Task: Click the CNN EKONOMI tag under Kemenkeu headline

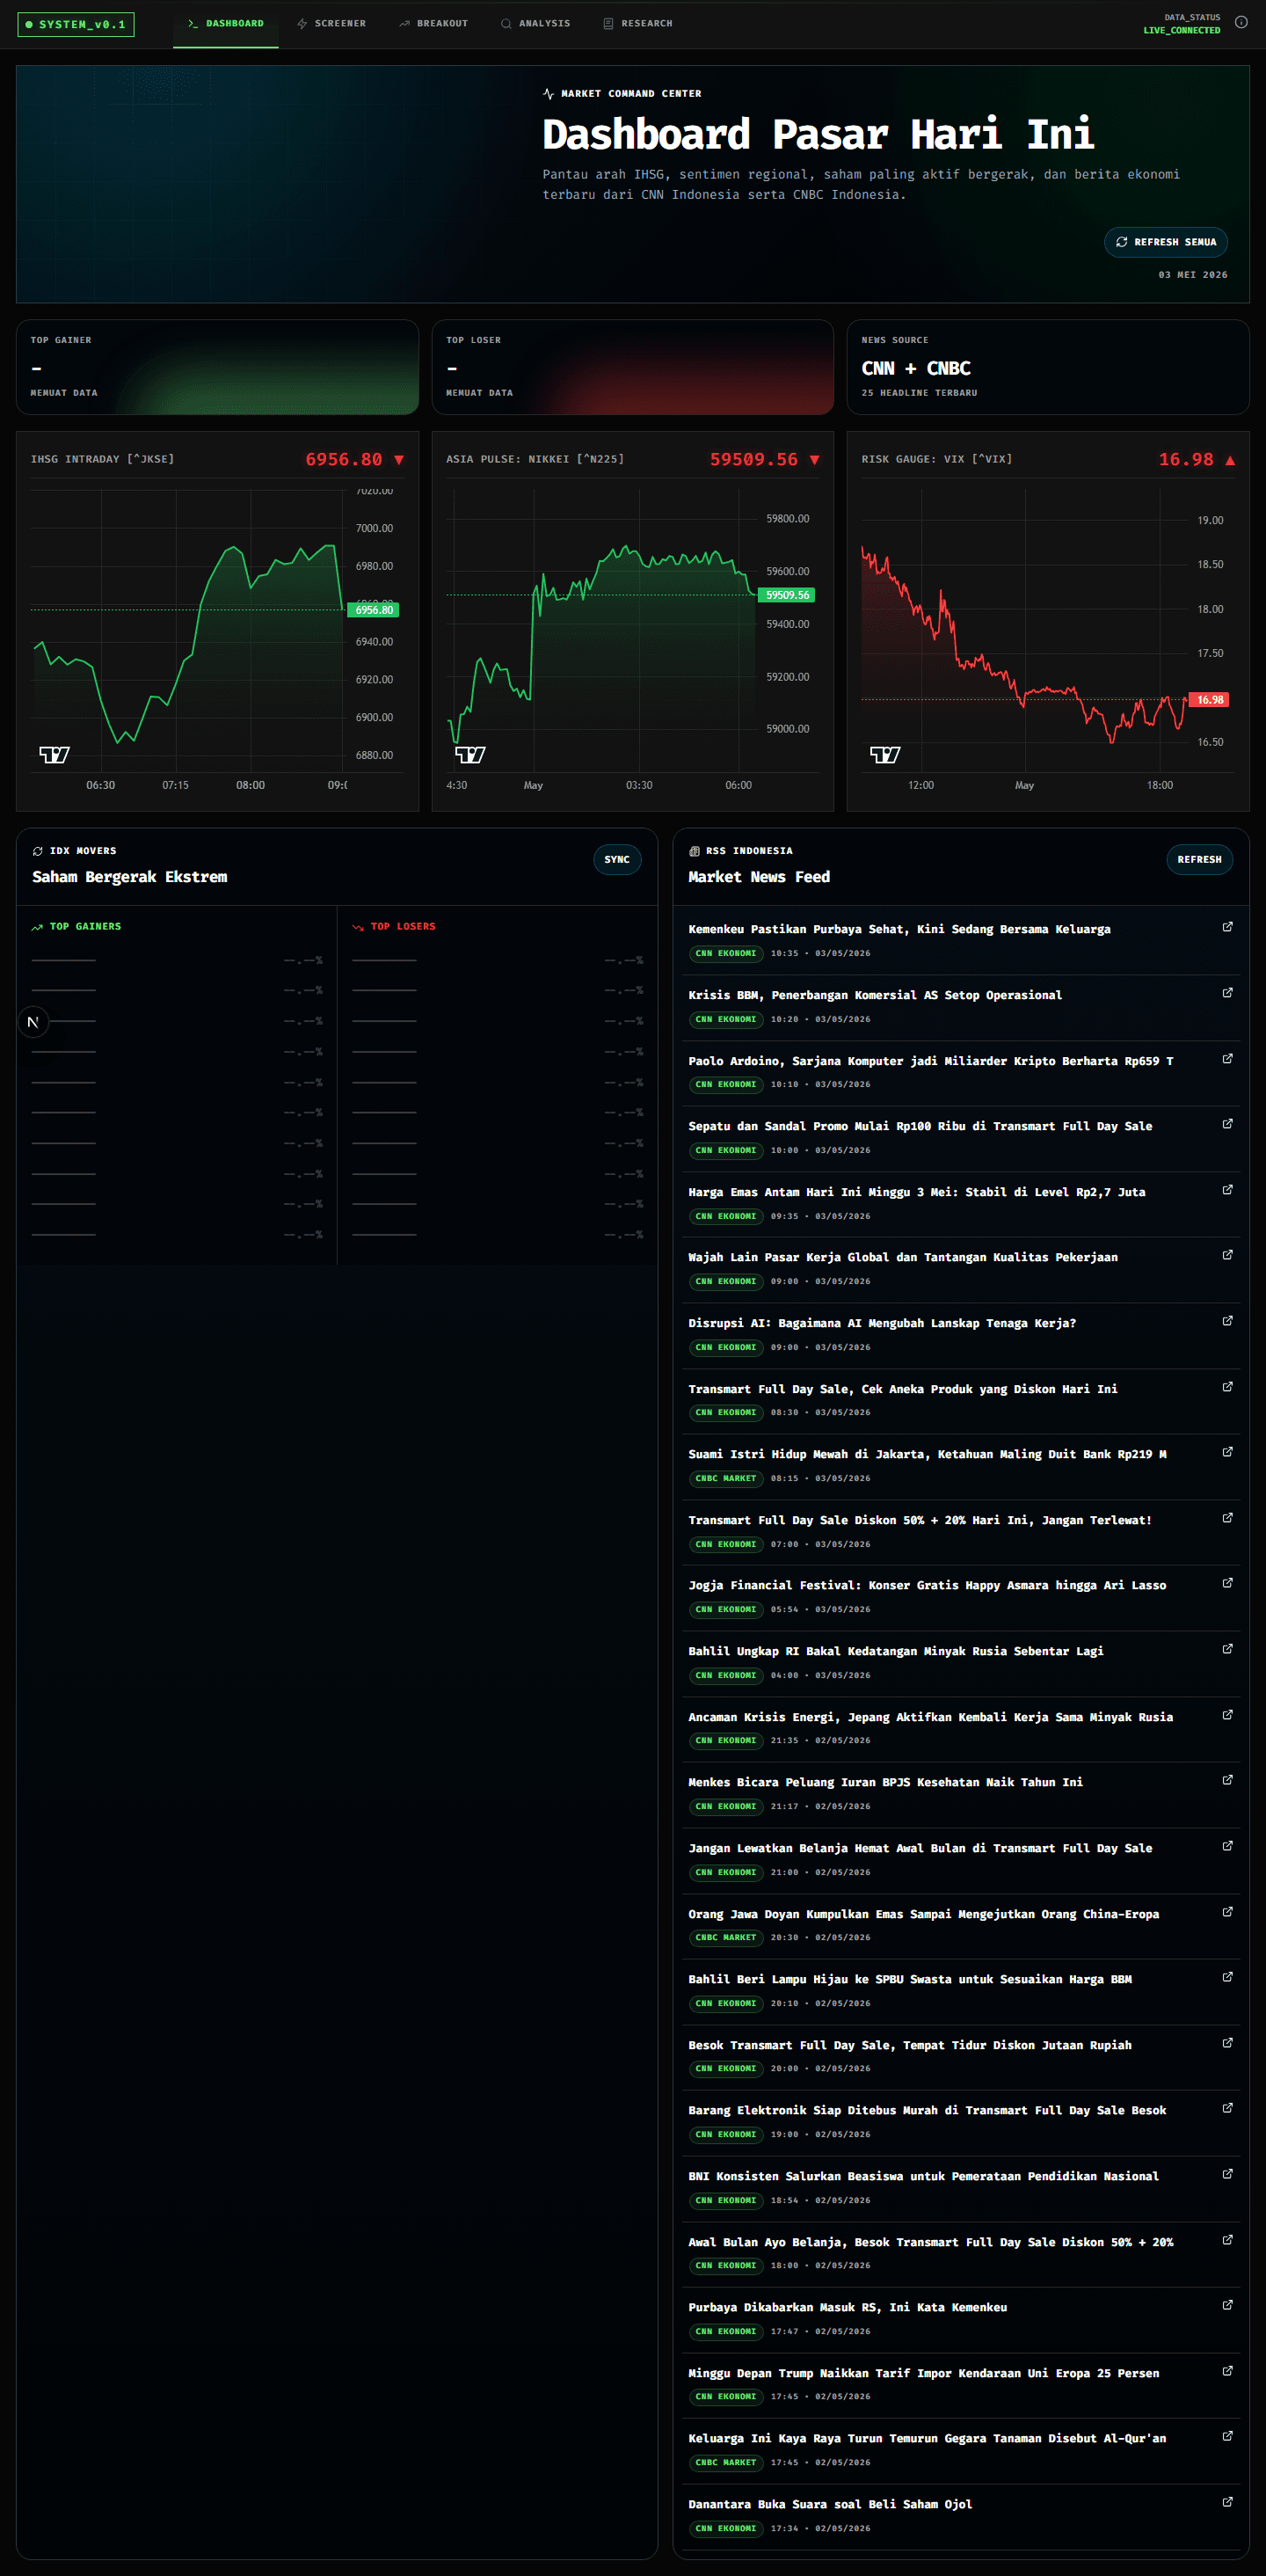Action: [726, 953]
